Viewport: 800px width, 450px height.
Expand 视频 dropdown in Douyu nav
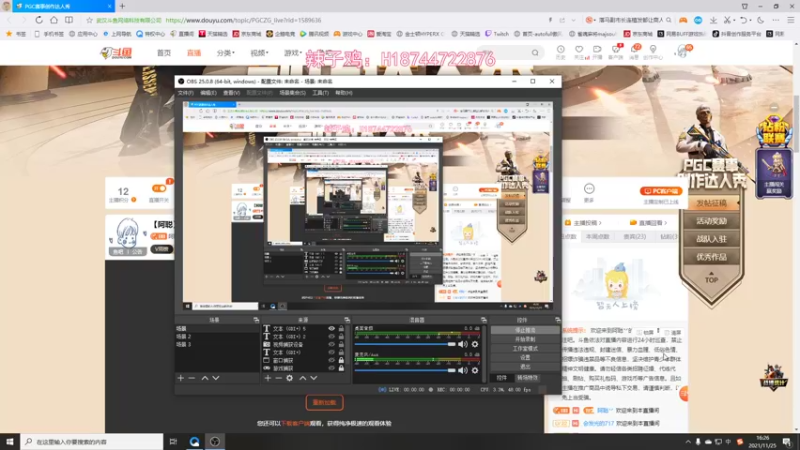click(259, 53)
